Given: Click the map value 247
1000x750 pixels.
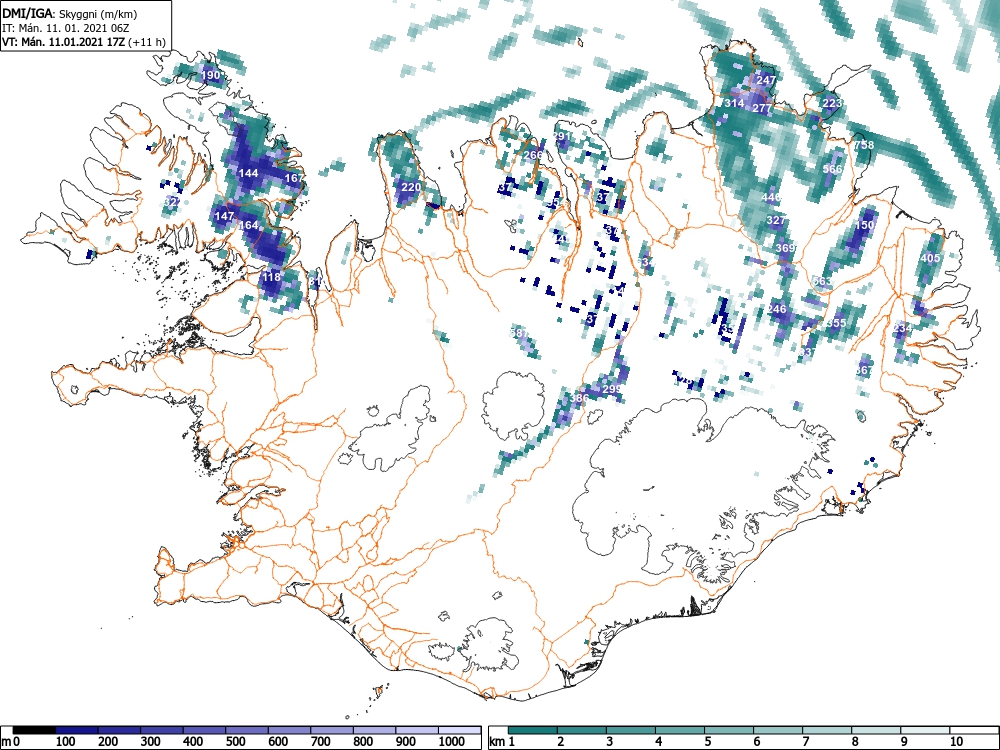Looking at the screenshot, I should [x=765, y=80].
